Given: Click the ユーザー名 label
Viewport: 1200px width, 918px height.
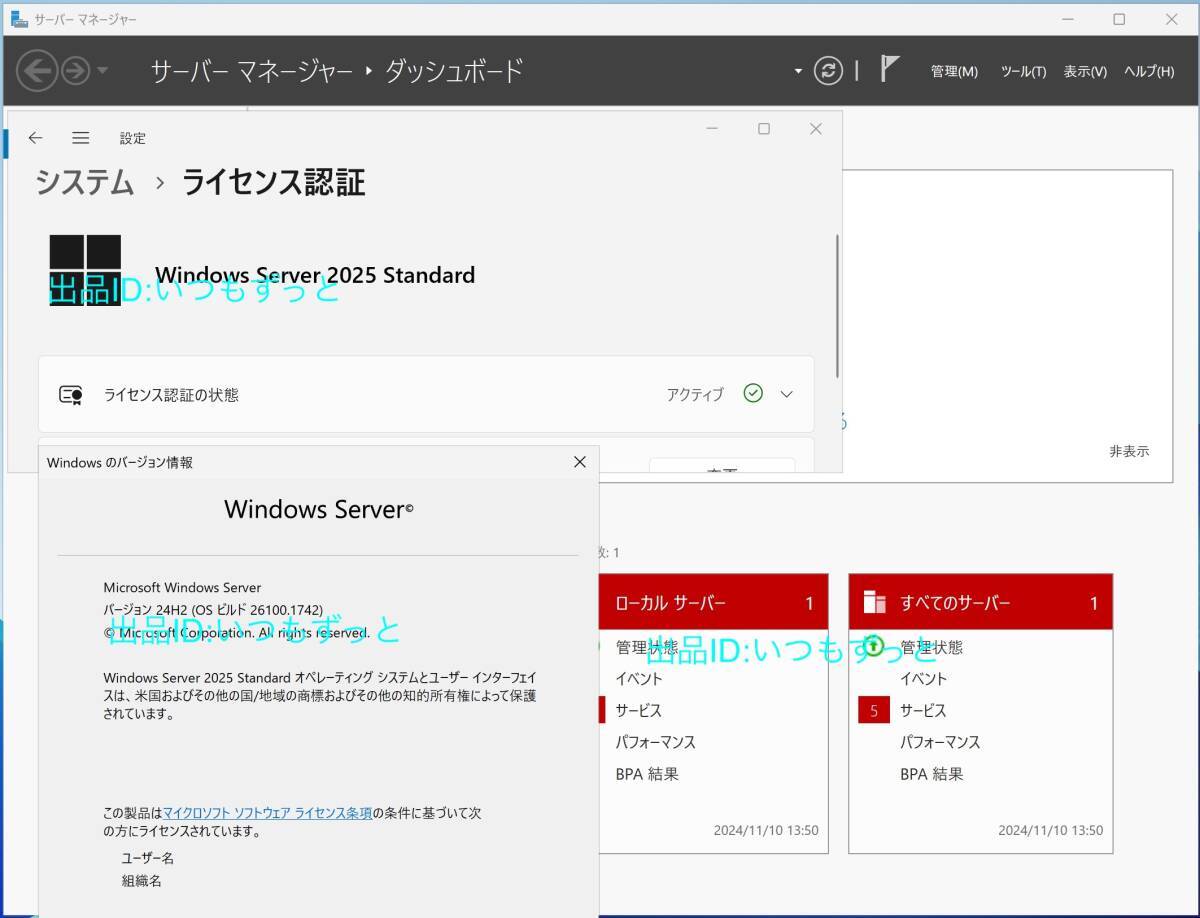Looking at the screenshot, I should 148,858.
